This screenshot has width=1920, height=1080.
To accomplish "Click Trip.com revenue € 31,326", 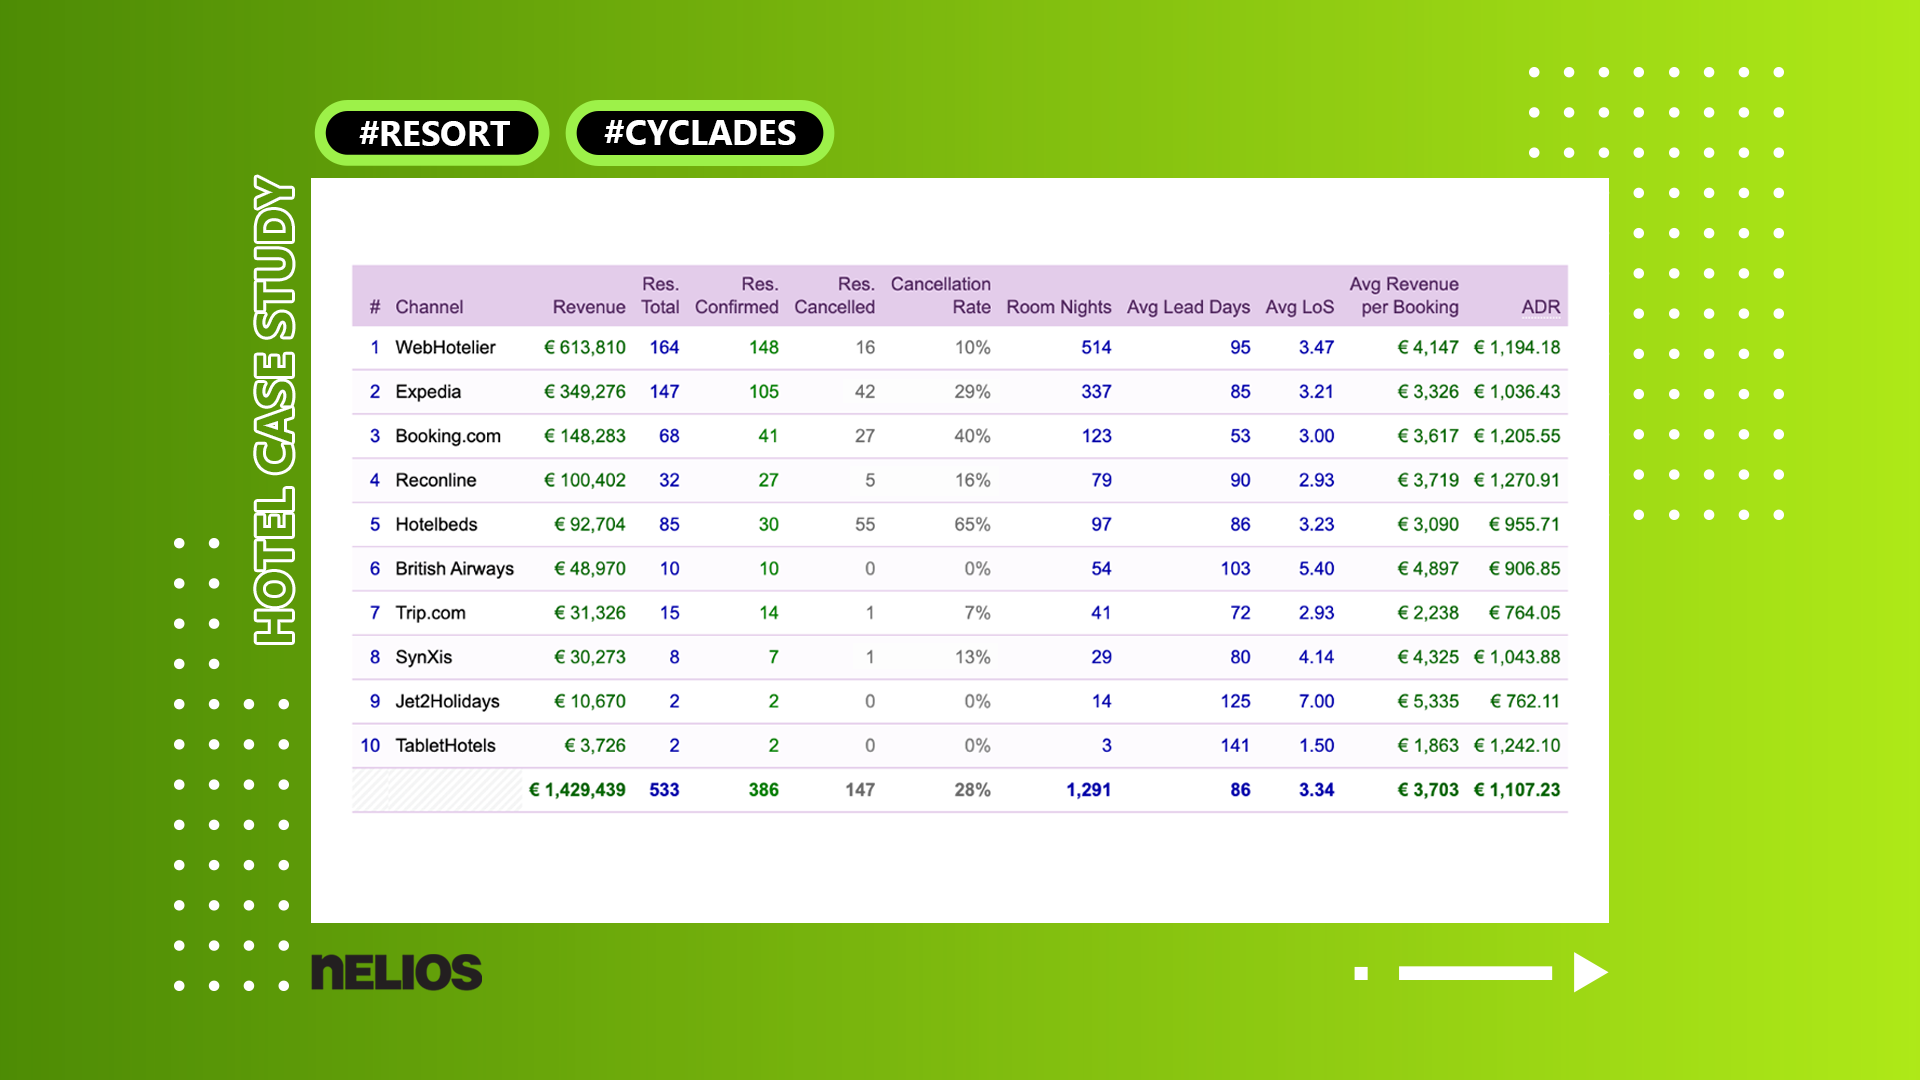I will click(590, 613).
